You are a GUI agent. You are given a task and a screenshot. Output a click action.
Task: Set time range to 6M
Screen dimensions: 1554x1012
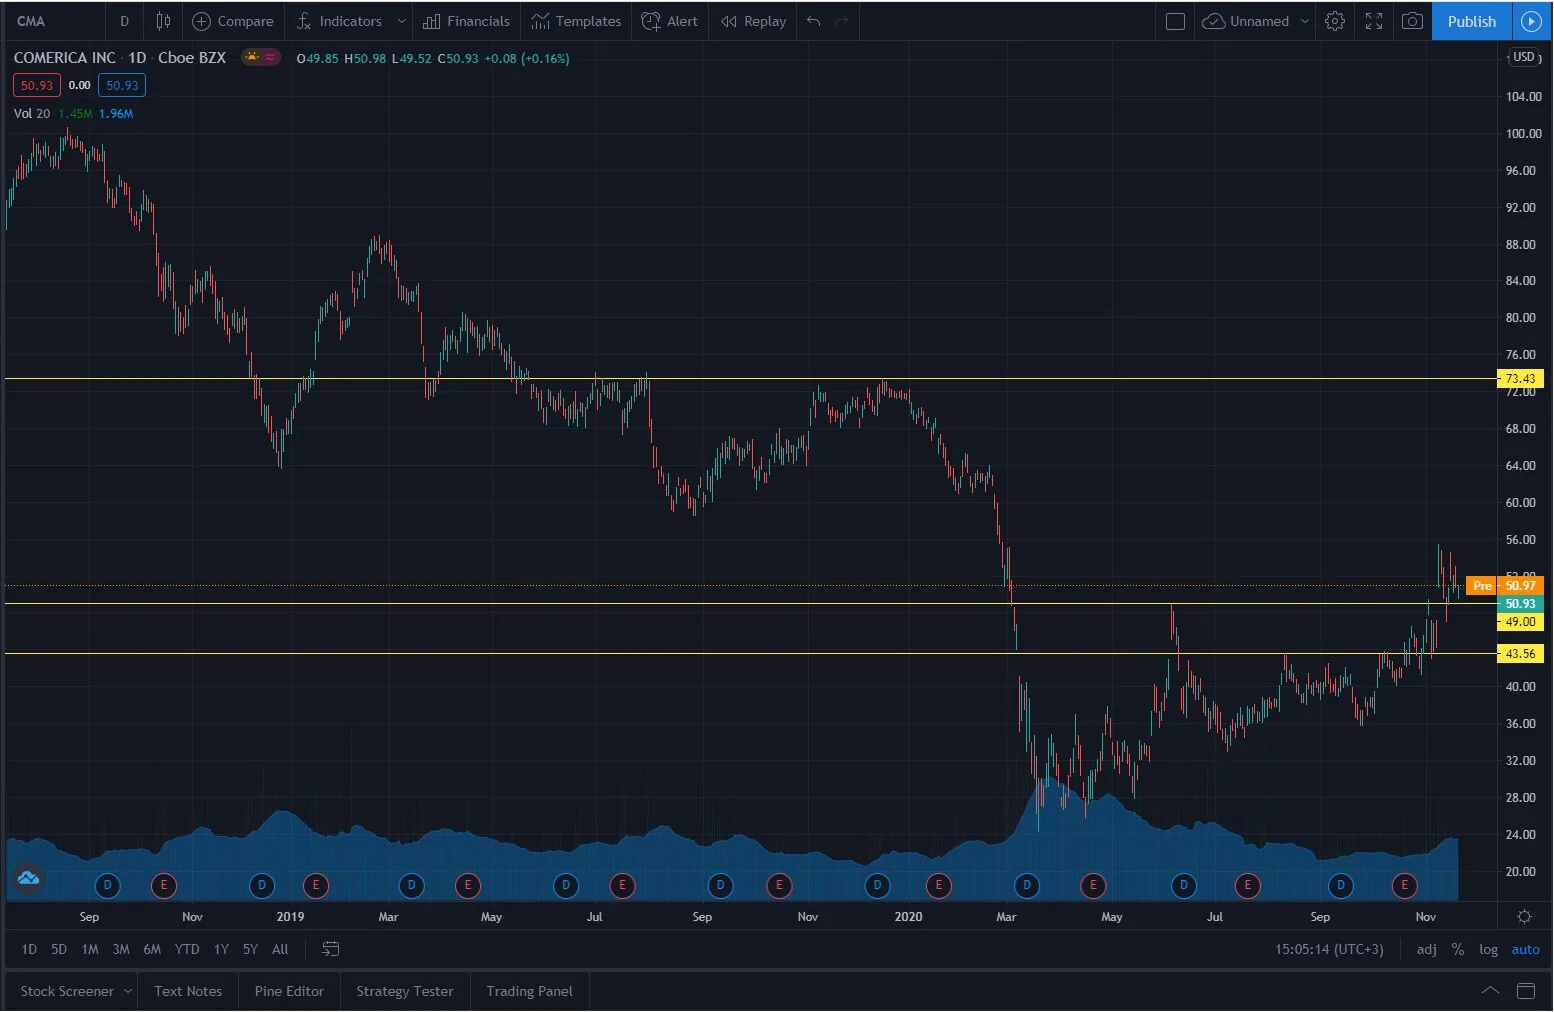(152, 949)
